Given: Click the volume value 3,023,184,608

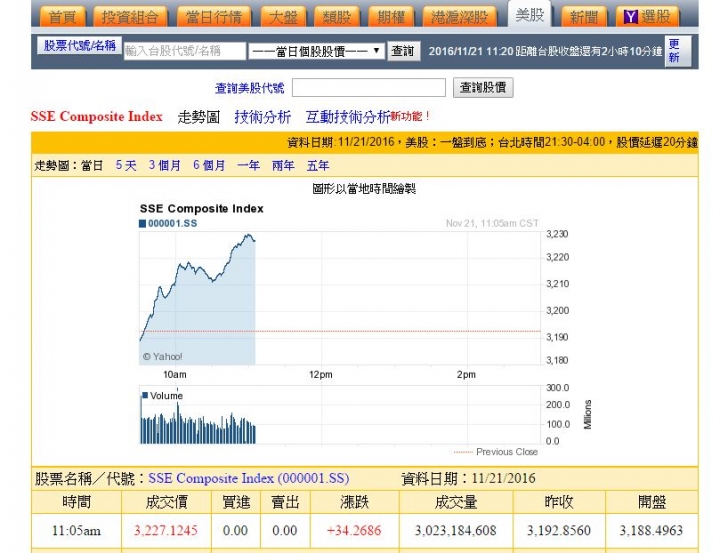Looking at the screenshot, I should click(x=456, y=530).
